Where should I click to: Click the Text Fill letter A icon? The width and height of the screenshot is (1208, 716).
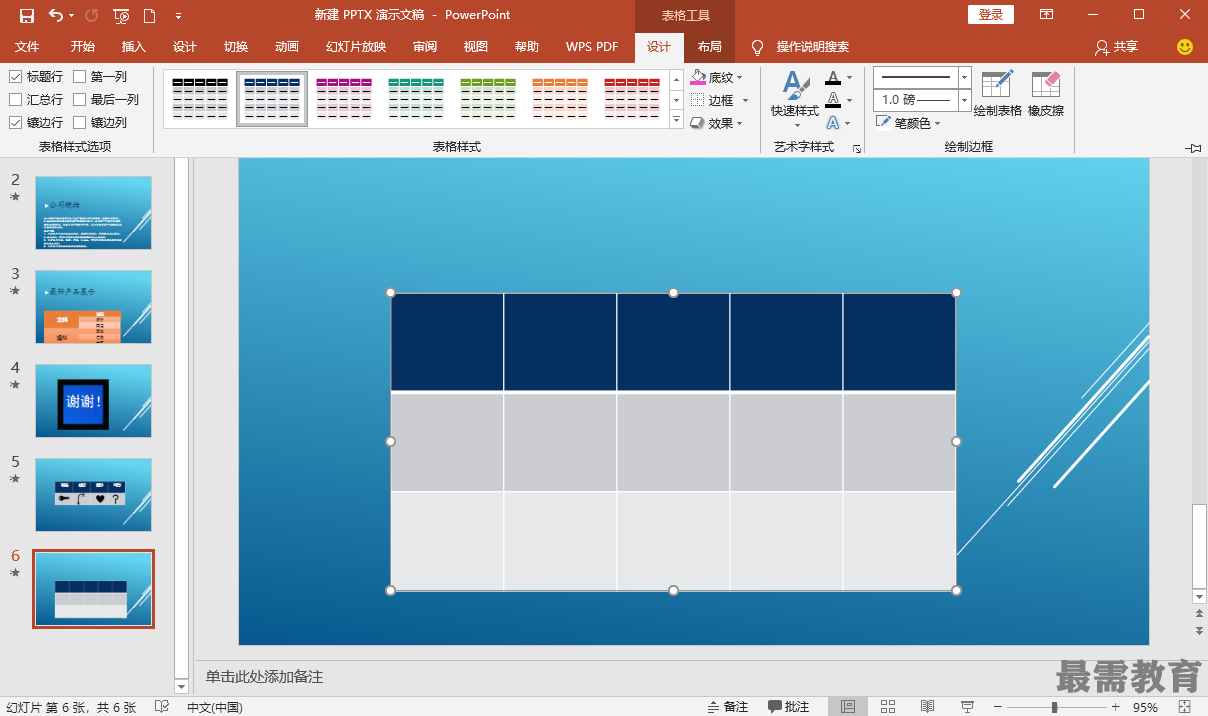pyautogui.click(x=833, y=77)
